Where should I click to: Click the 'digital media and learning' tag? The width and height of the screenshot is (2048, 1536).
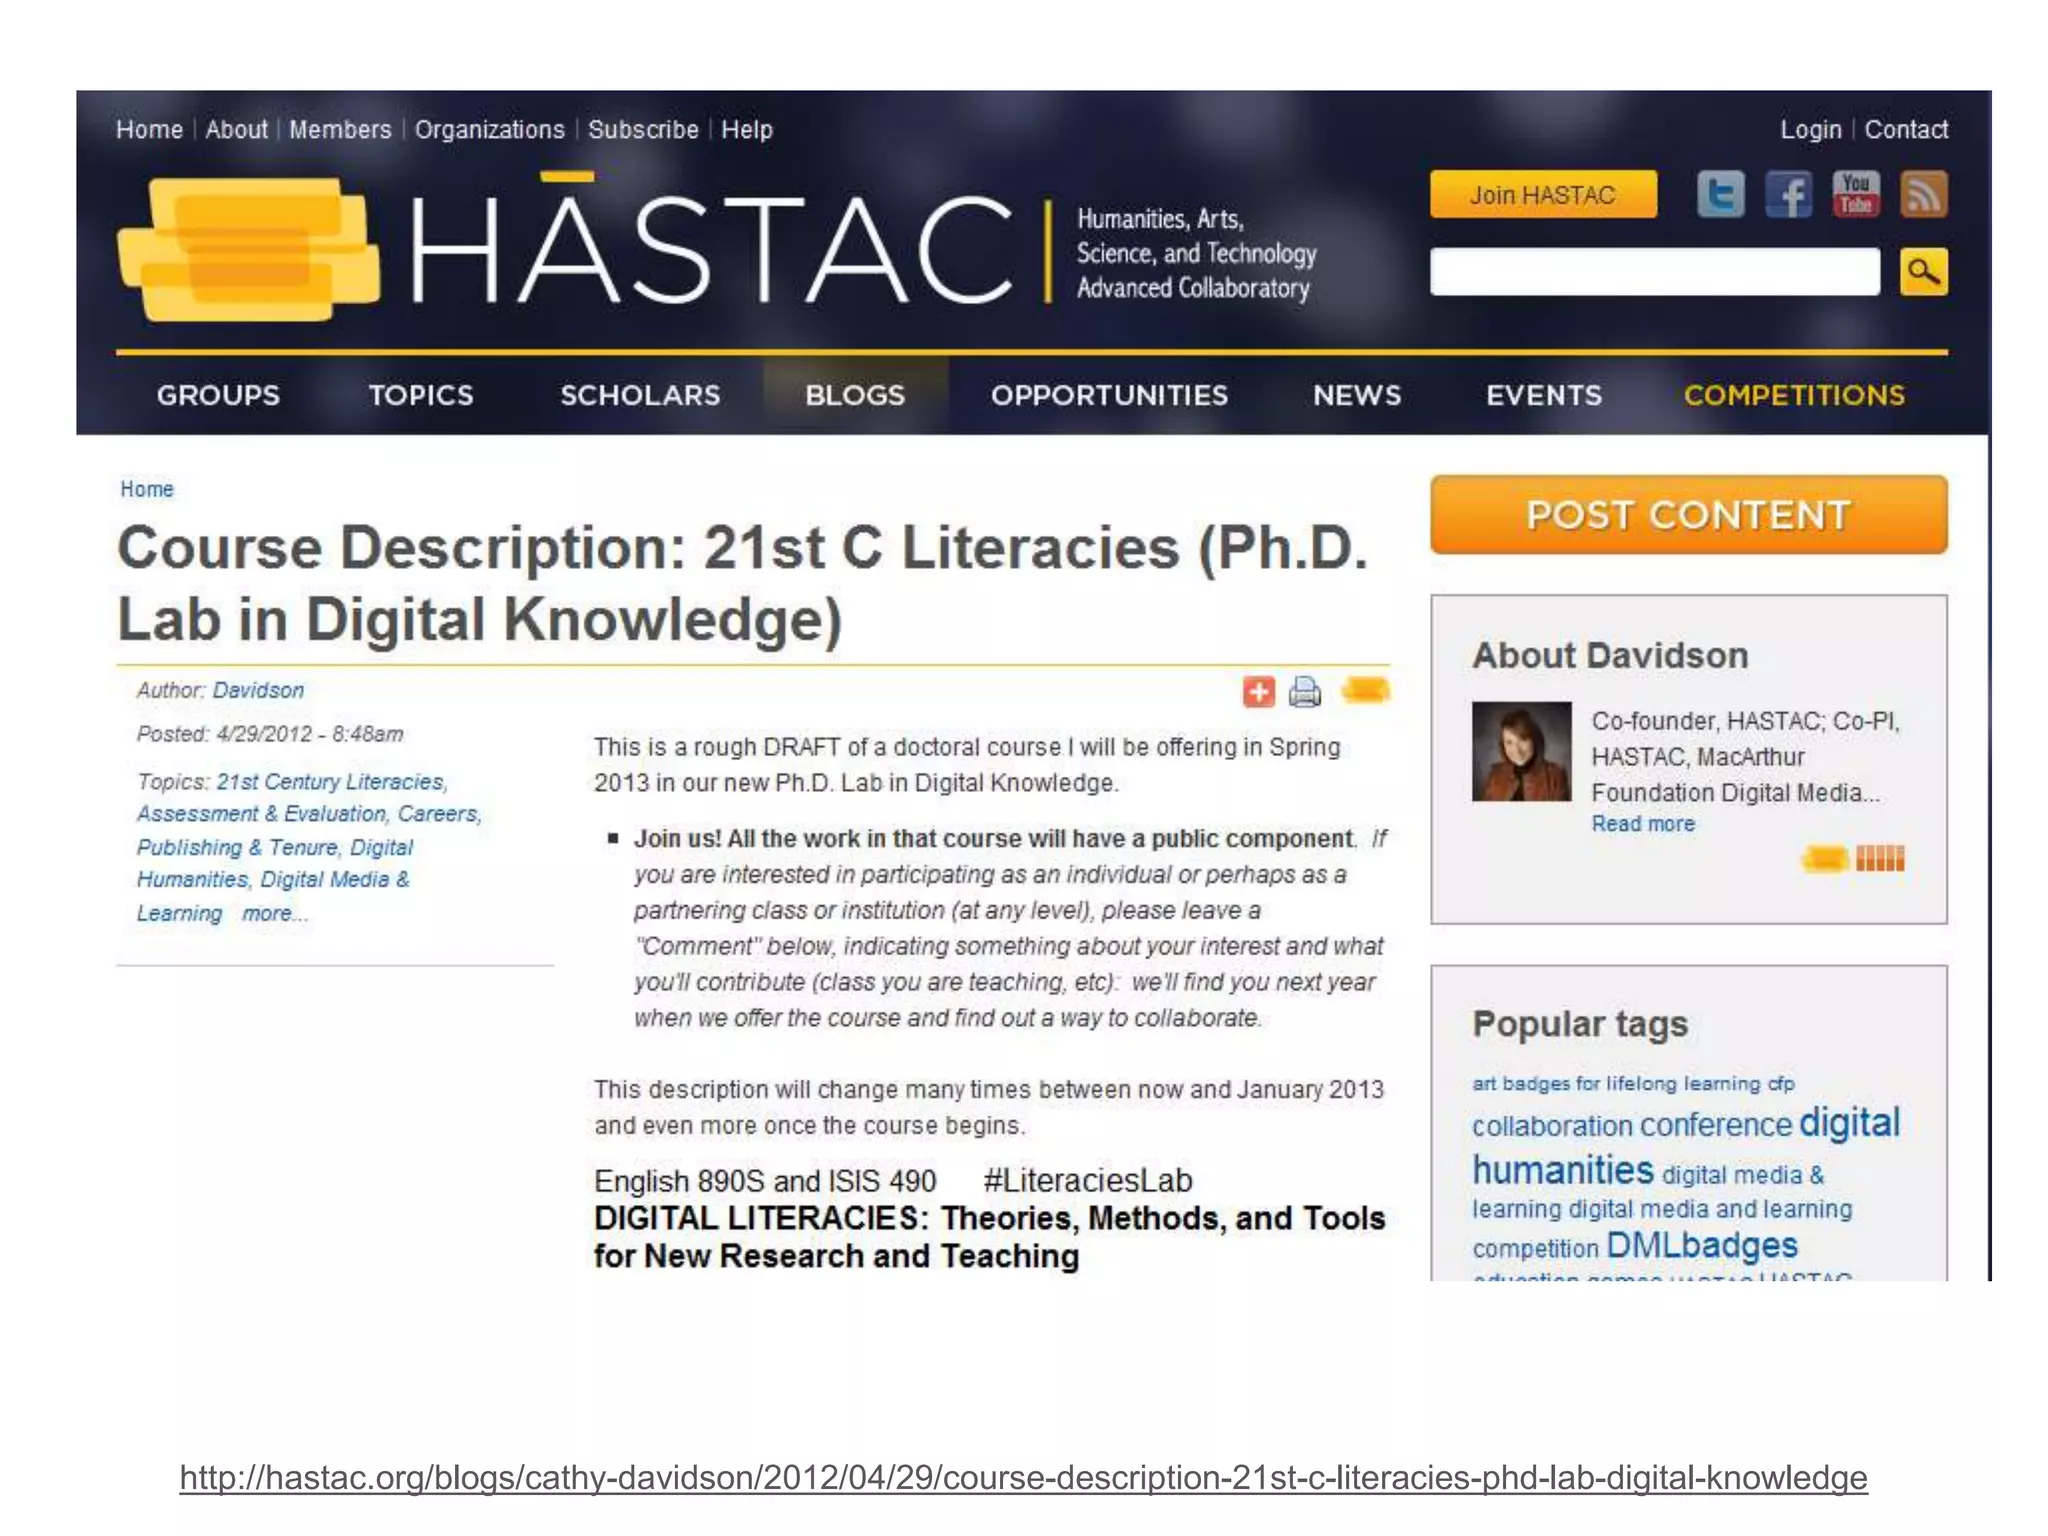(1710, 1209)
